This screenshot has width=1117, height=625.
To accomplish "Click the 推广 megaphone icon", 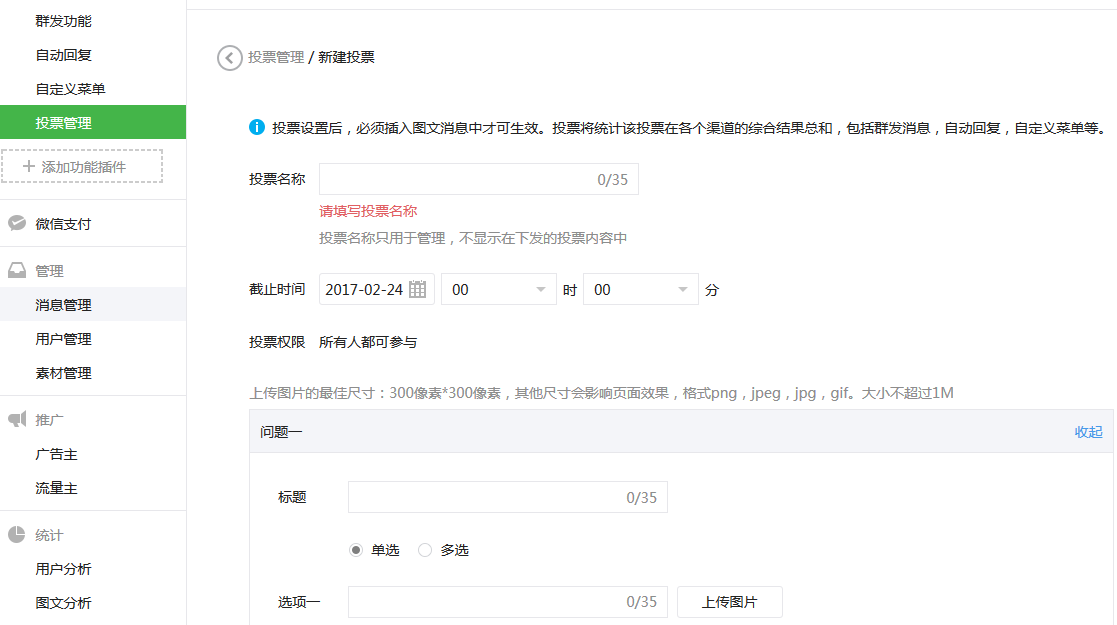I will [x=17, y=420].
